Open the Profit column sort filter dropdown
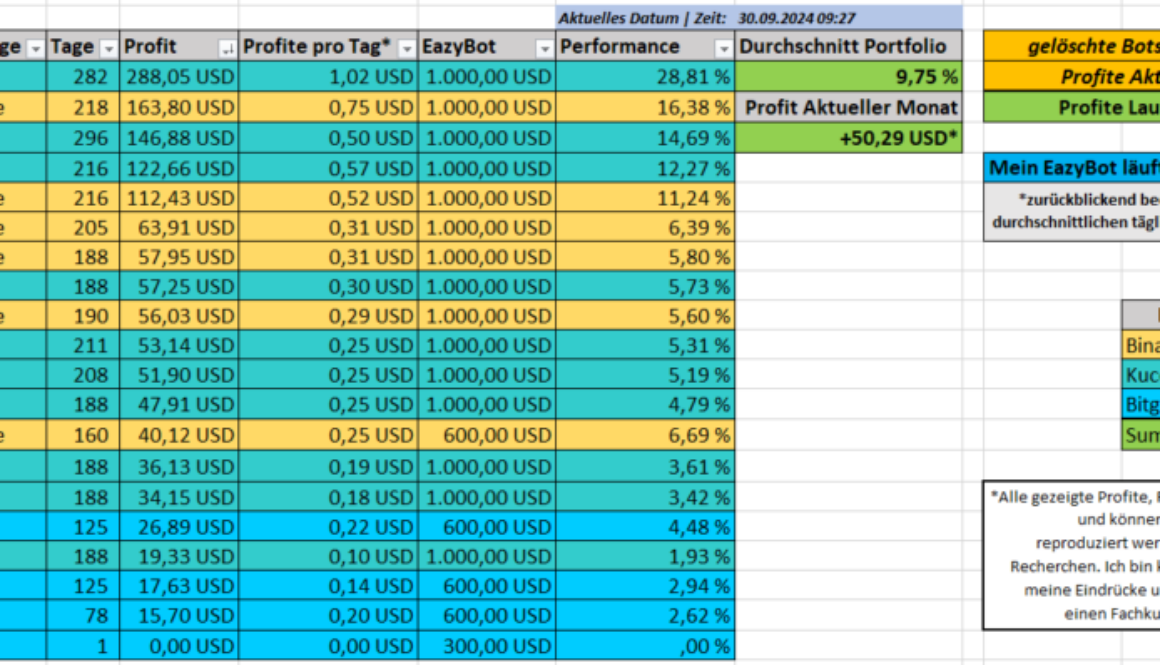 (x=227, y=49)
